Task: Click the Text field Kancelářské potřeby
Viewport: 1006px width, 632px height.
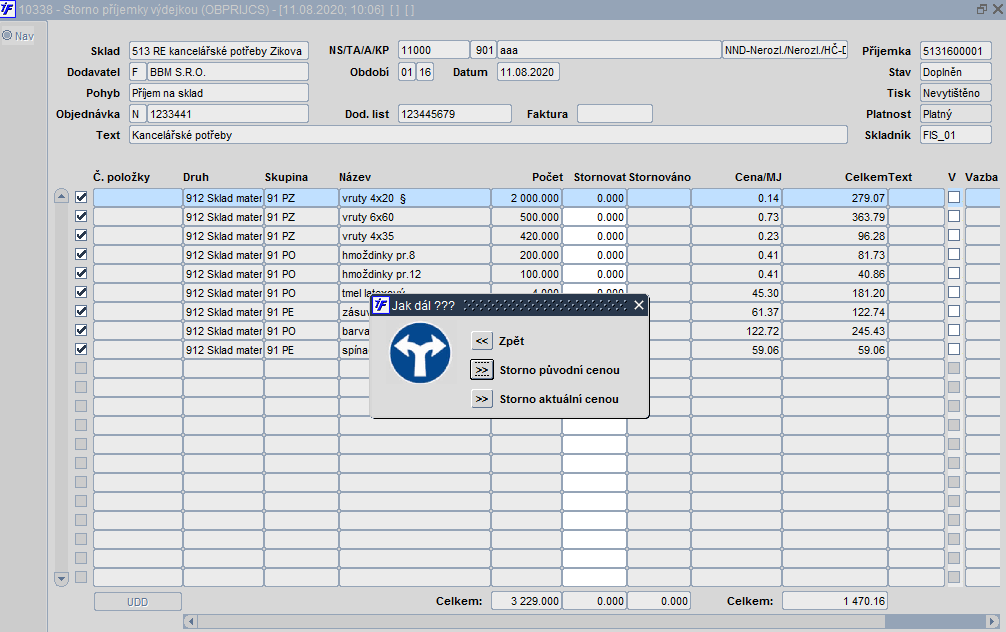Action: pyautogui.click(x=488, y=135)
